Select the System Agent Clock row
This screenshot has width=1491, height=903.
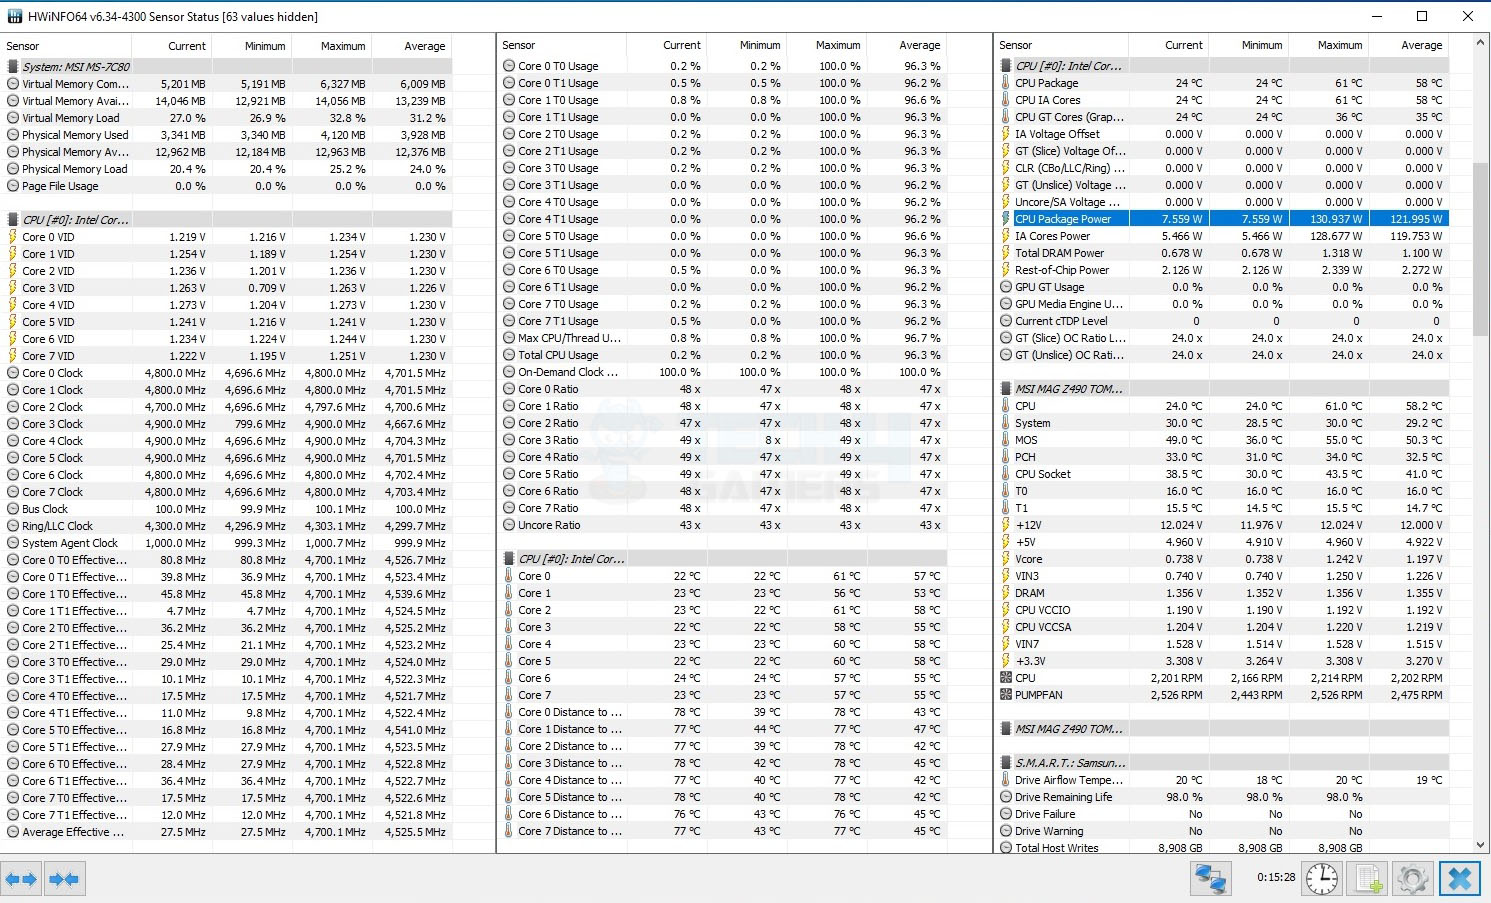(227, 543)
